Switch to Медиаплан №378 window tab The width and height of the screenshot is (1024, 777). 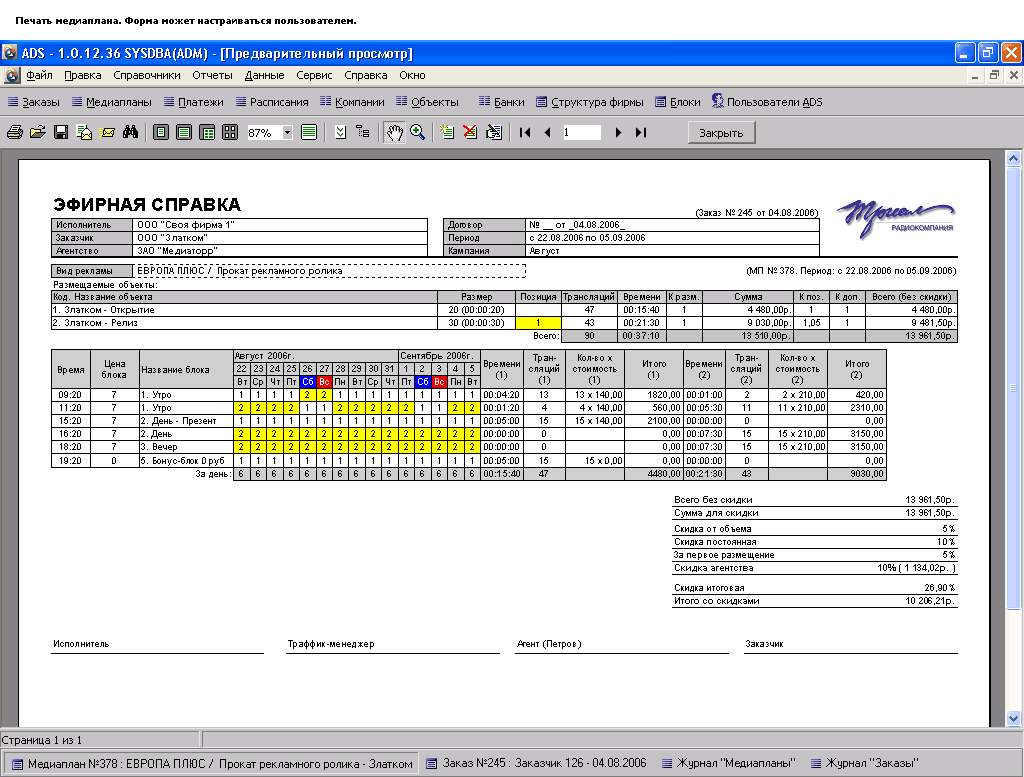click(212, 763)
